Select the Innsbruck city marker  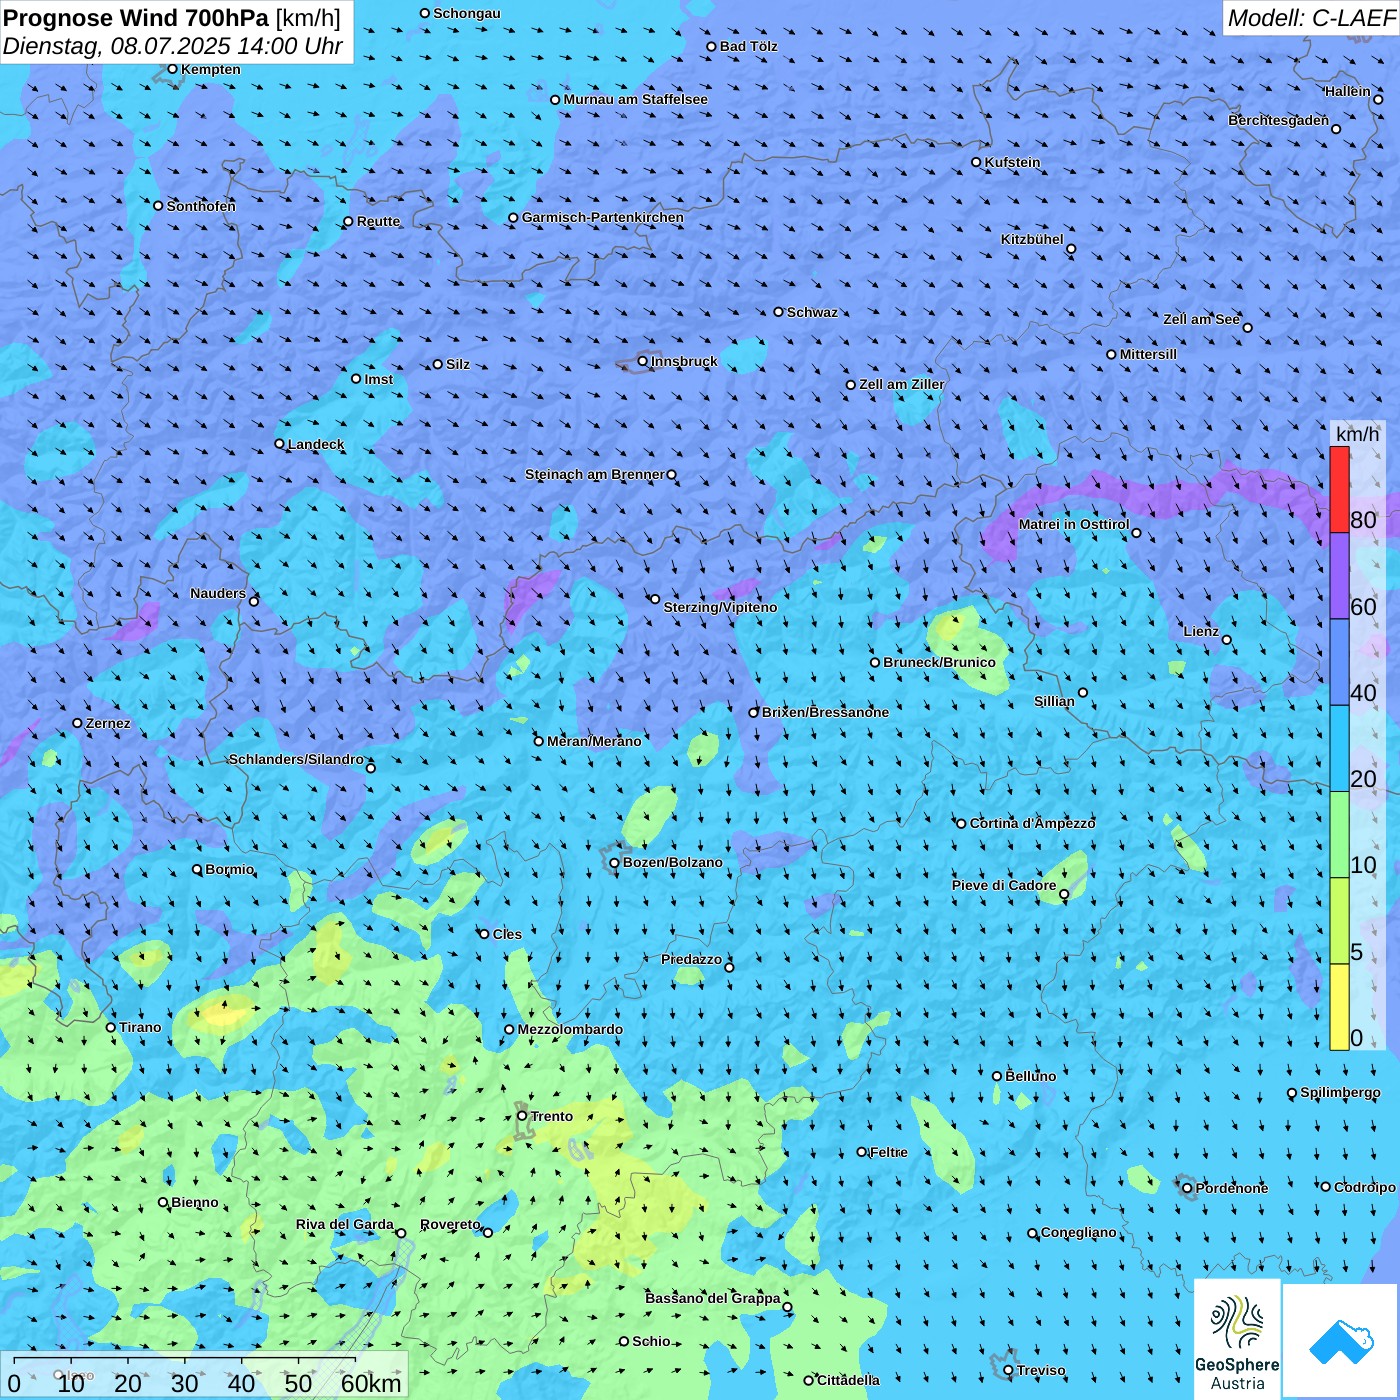point(643,361)
